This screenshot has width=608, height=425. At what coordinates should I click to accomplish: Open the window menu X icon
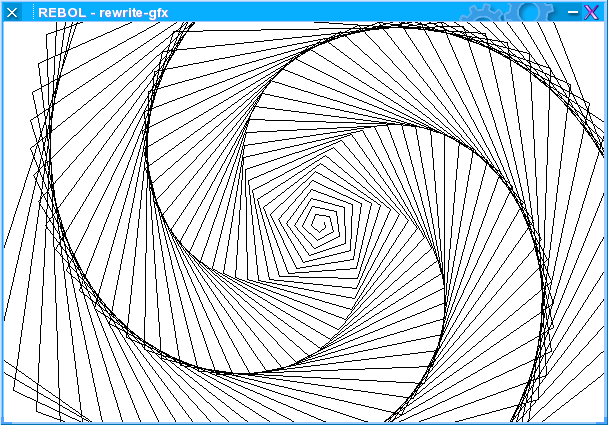(12, 12)
